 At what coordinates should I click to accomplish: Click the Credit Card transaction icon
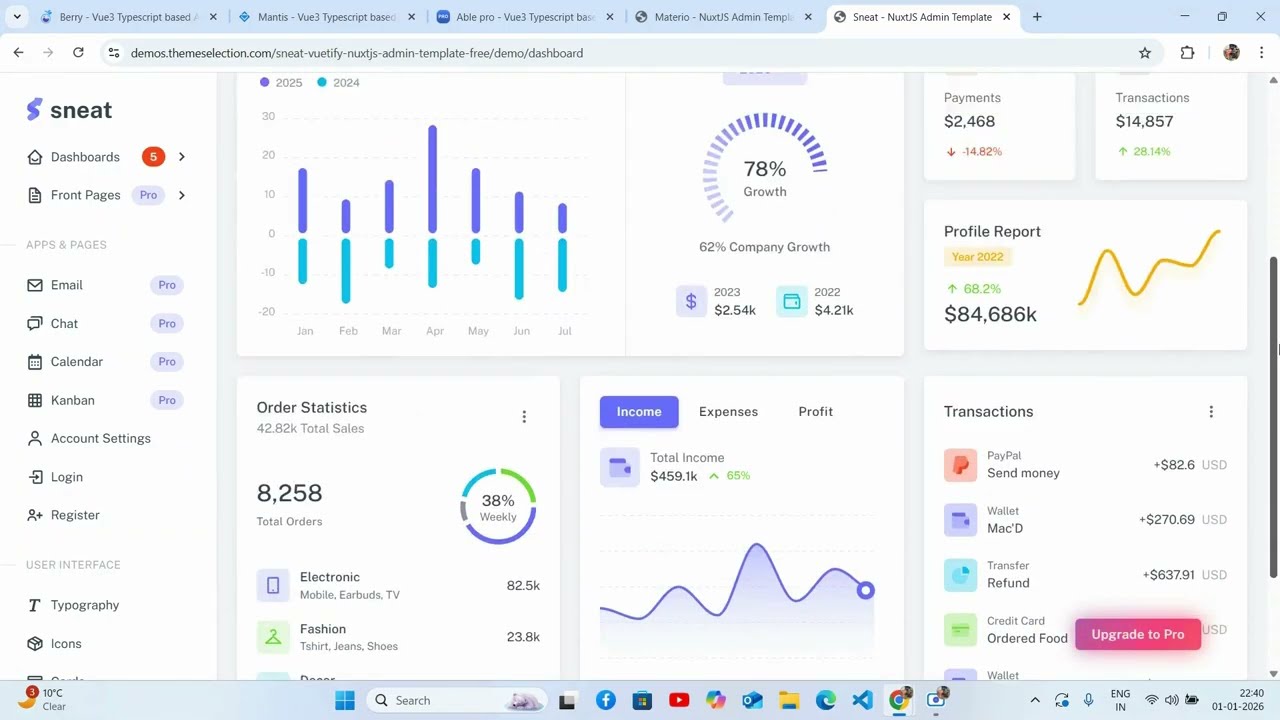click(x=960, y=630)
